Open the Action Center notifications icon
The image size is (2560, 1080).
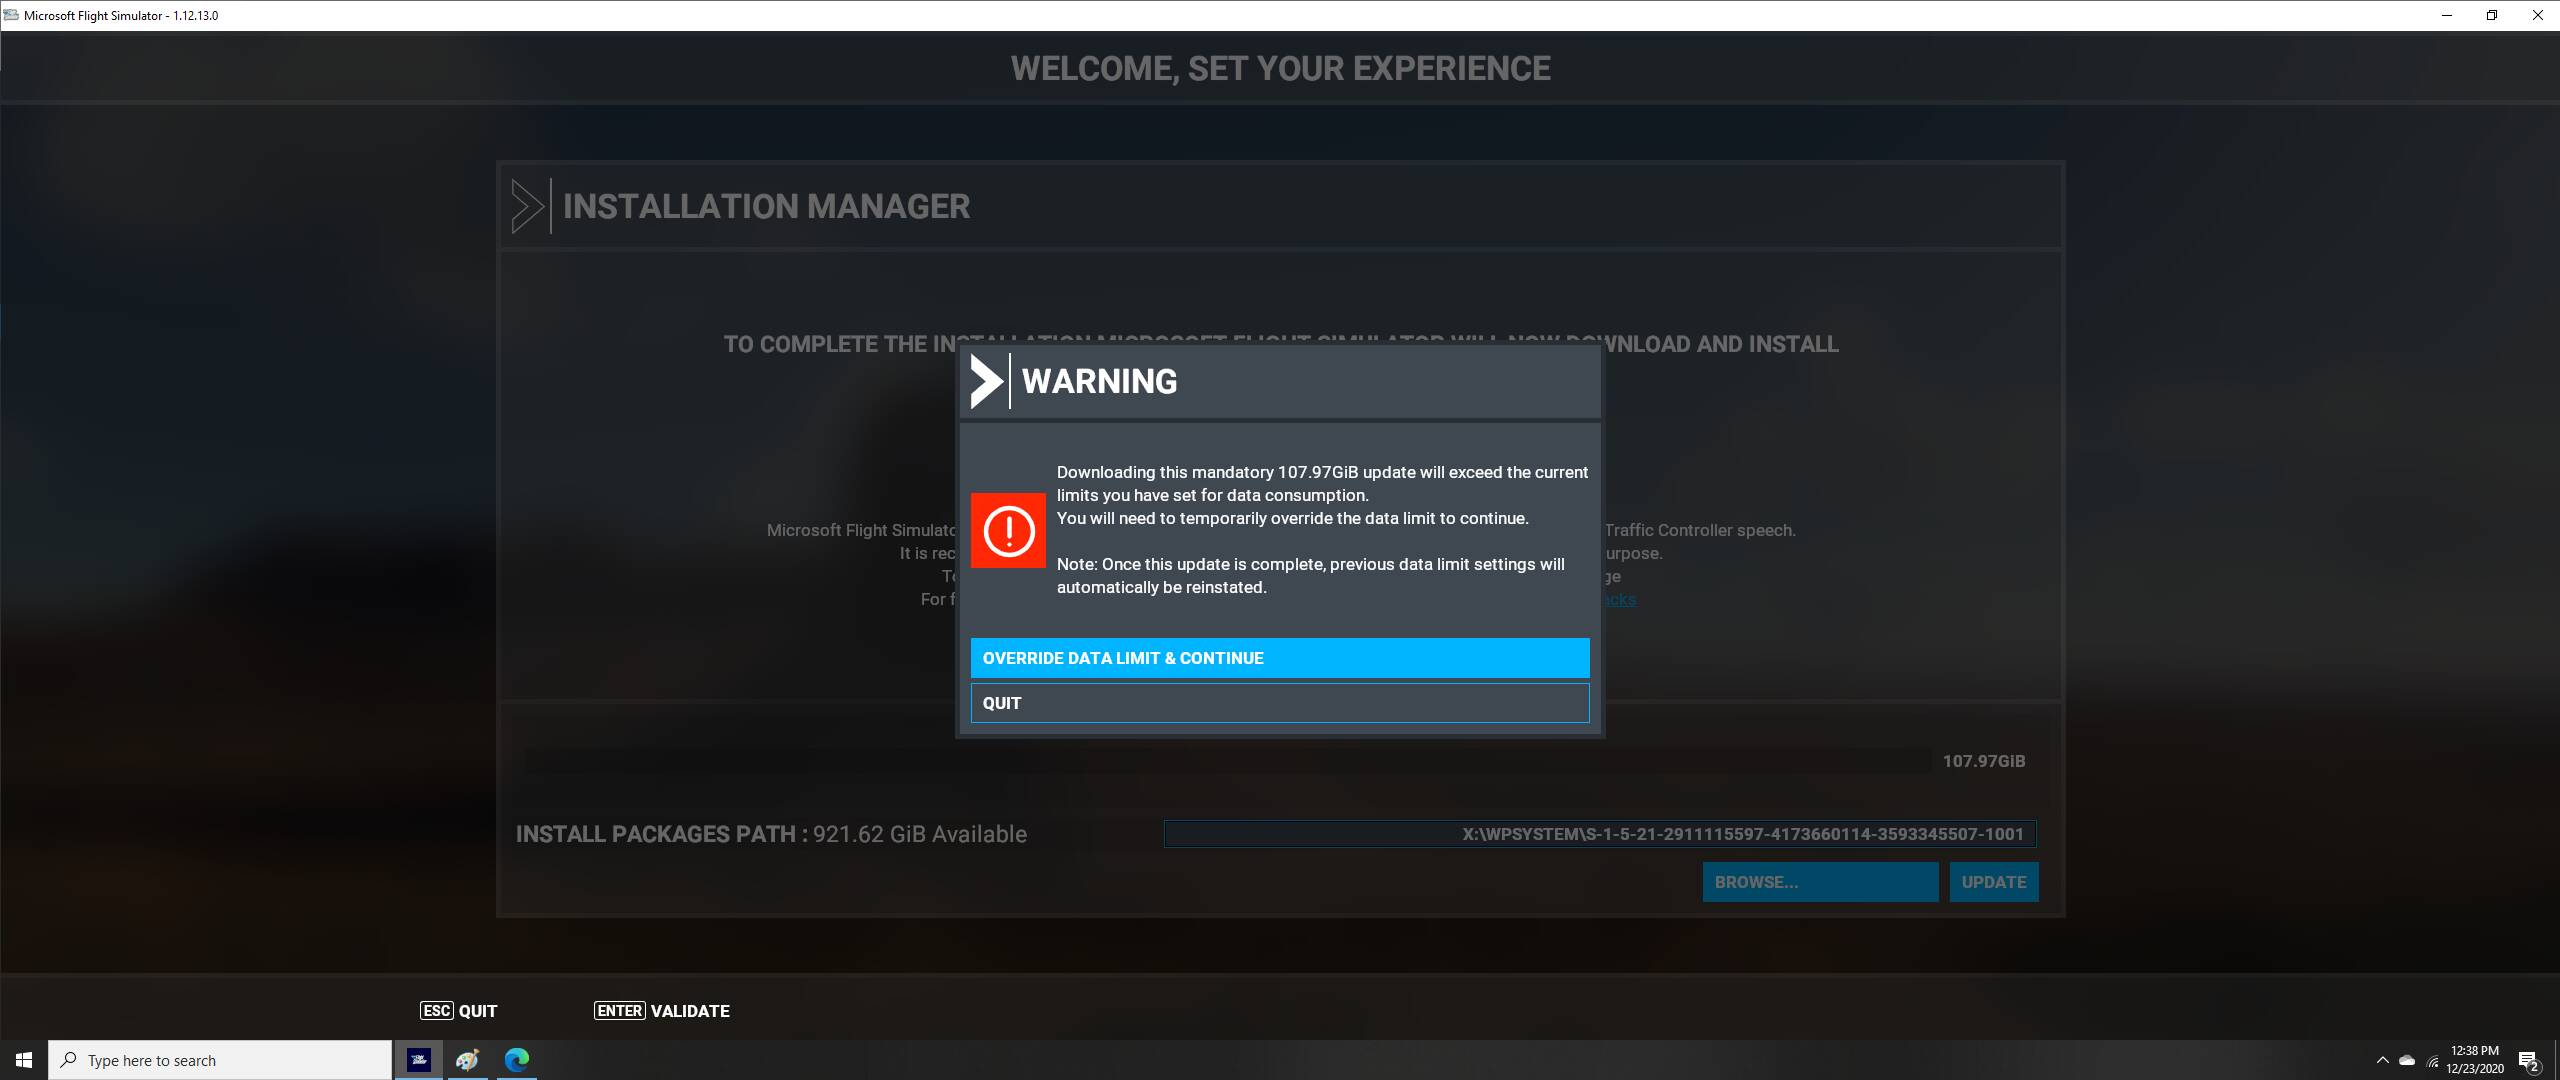click(2528, 1060)
